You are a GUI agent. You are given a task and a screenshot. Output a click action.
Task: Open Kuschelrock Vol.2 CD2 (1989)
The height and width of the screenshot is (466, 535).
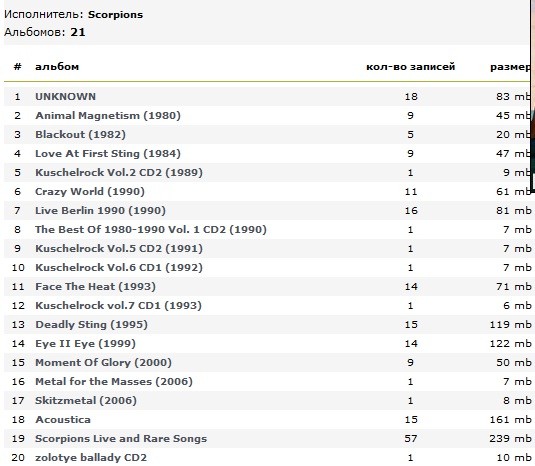[x=119, y=173]
